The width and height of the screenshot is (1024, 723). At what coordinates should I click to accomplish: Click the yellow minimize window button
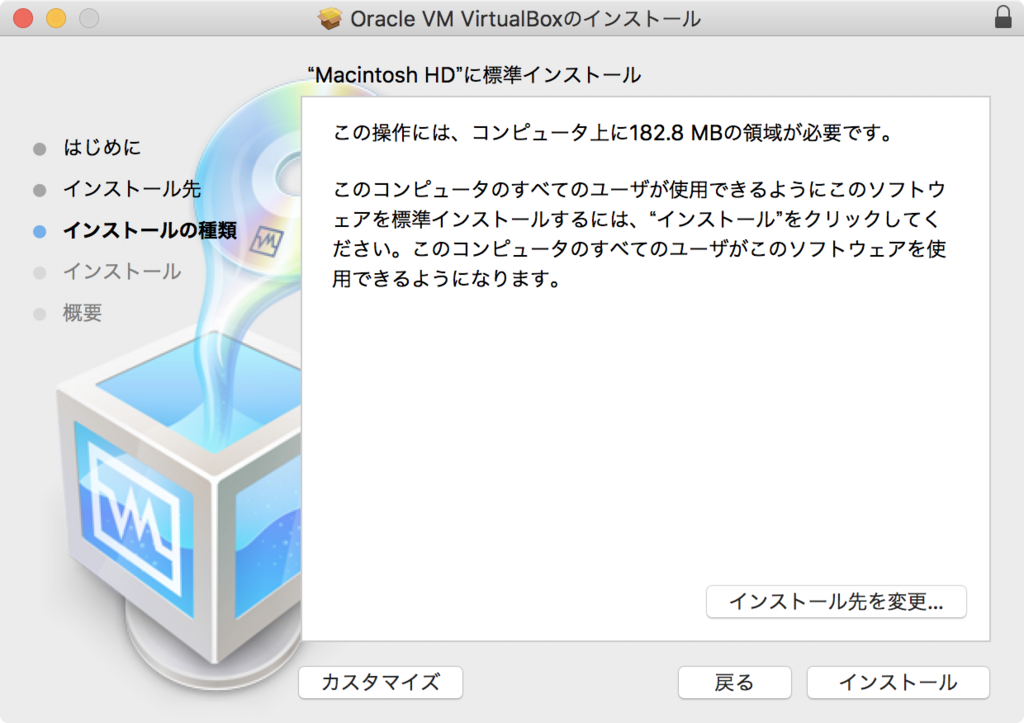click(56, 18)
